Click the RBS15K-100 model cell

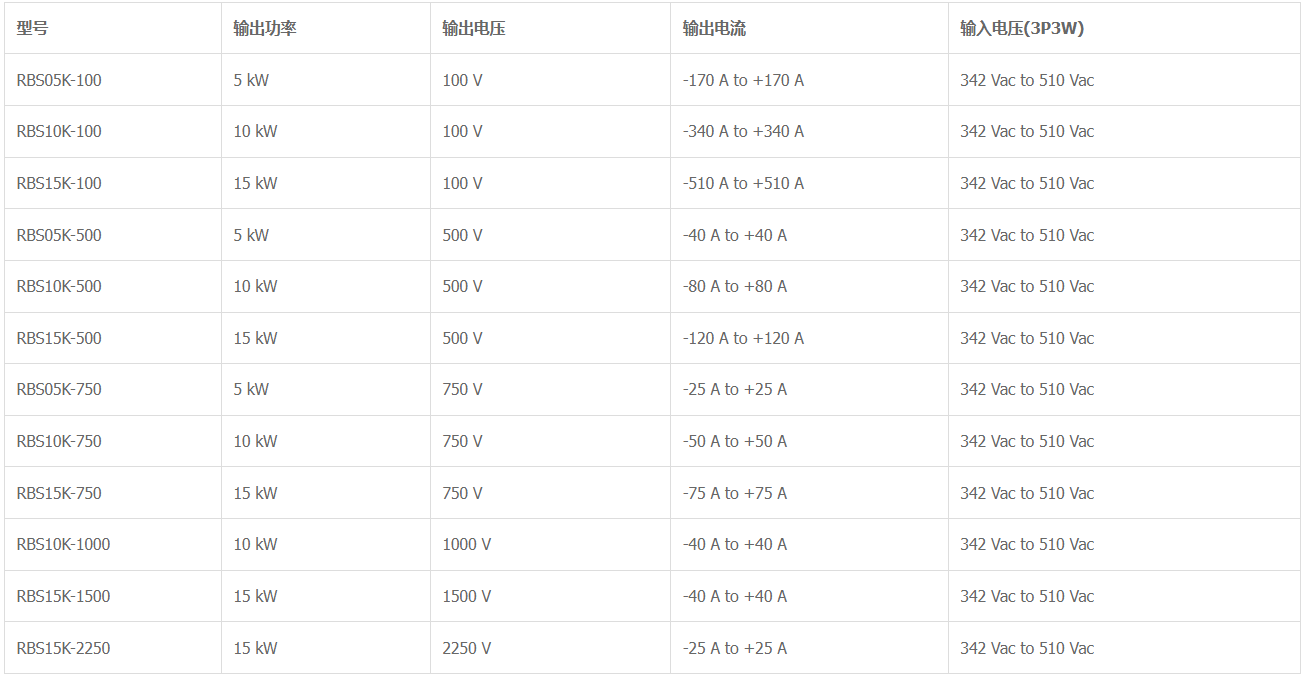tap(59, 183)
